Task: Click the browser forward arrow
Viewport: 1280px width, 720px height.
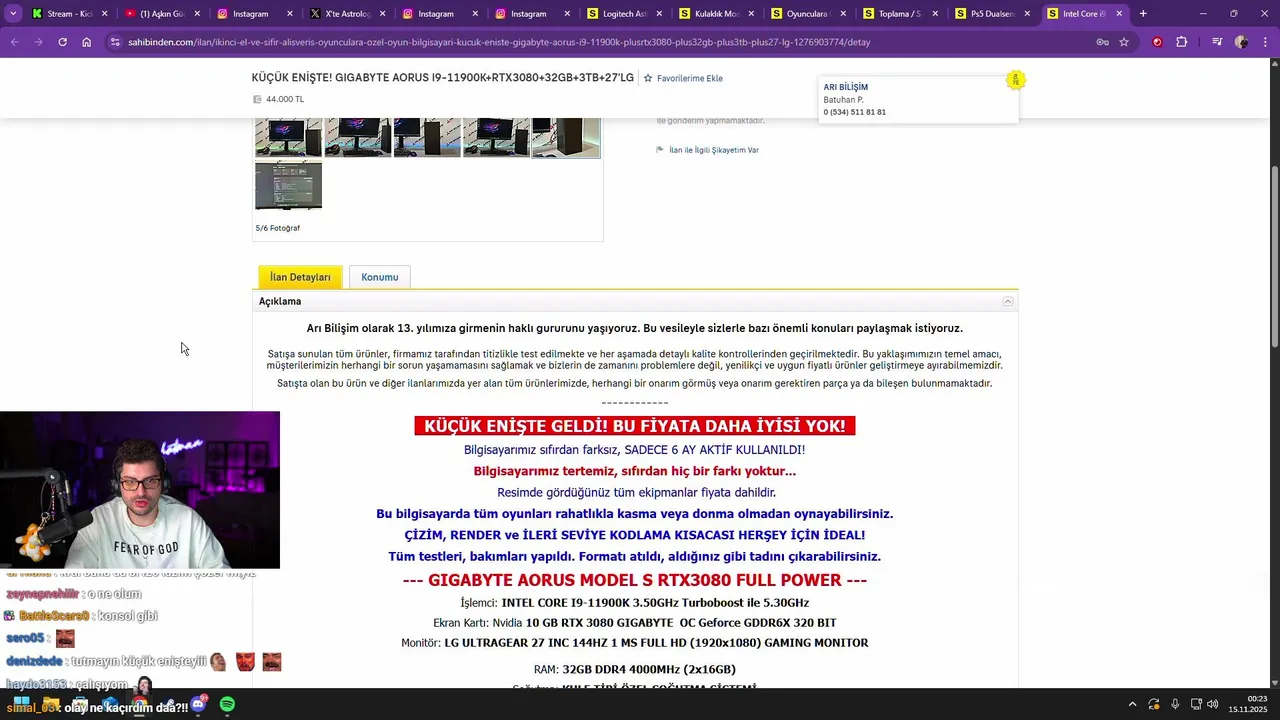Action: pyautogui.click(x=38, y=42)
